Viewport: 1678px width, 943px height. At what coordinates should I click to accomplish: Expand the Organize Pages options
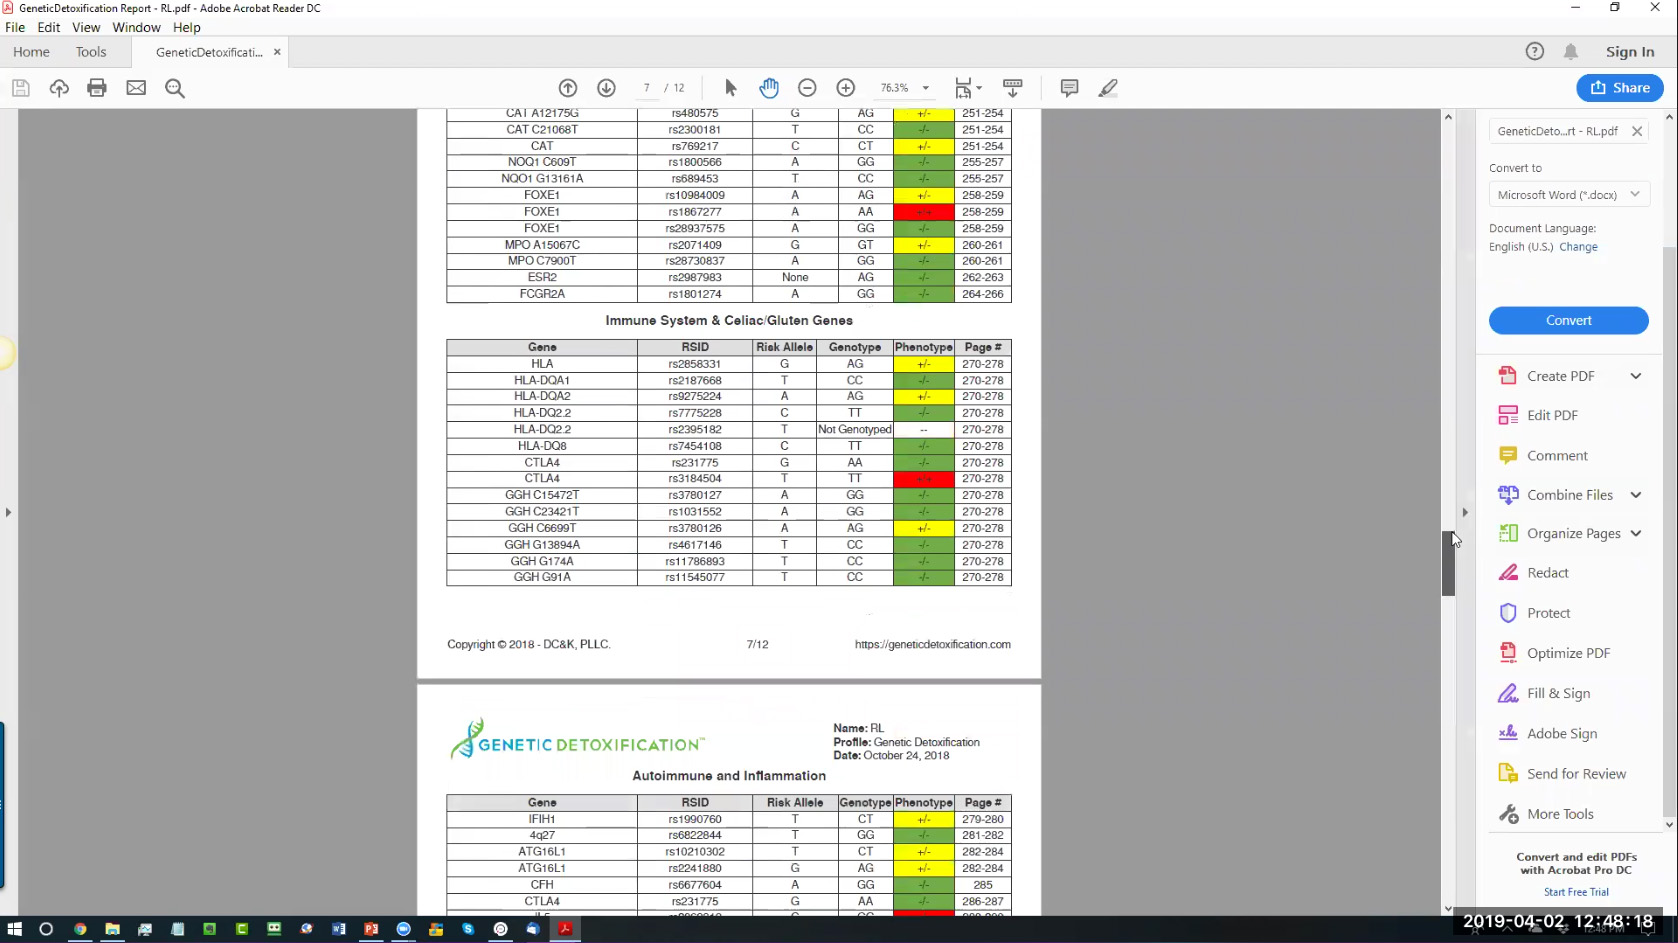tap(1635, 534)
